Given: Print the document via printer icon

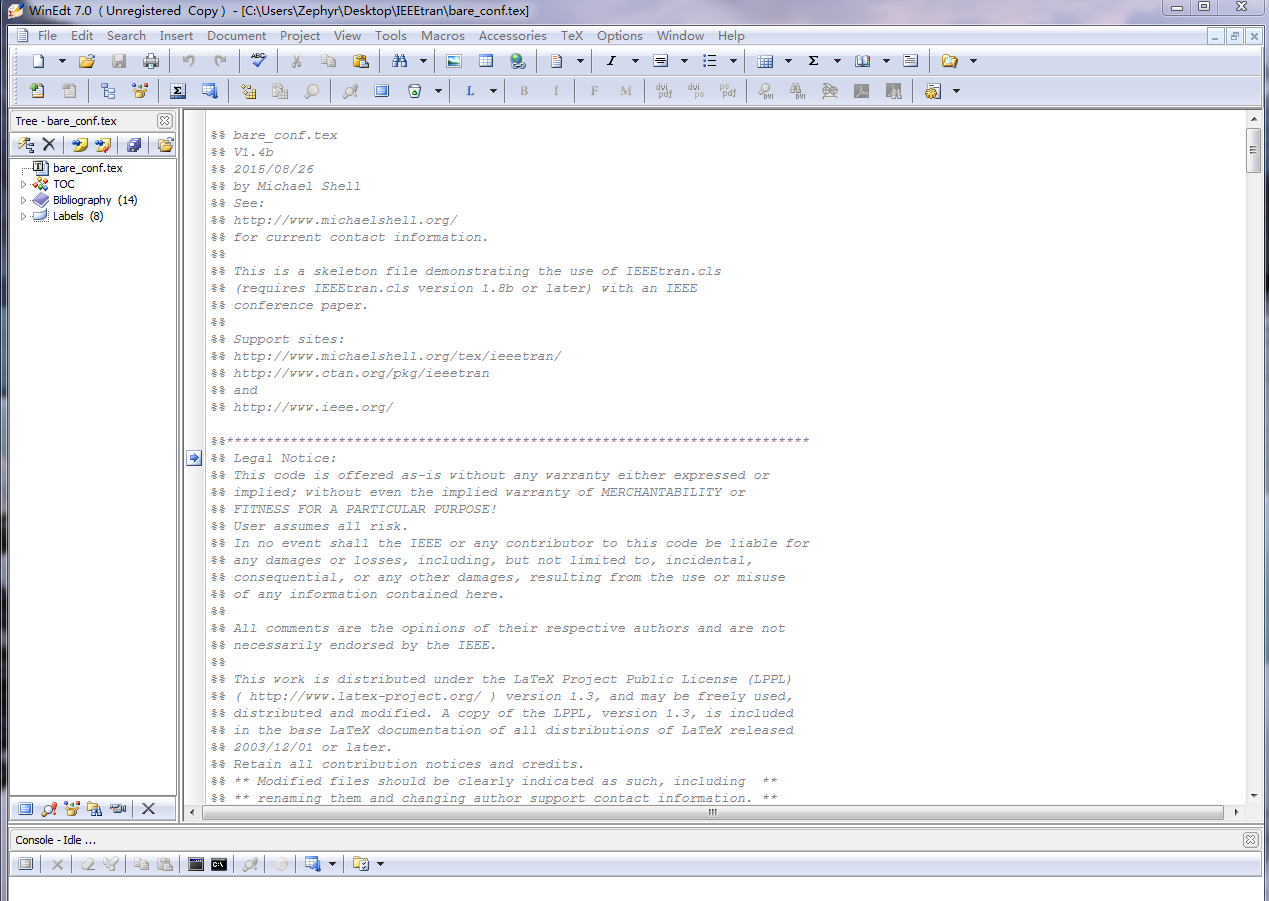Looking at the screenshot, I should coord(150,61).
